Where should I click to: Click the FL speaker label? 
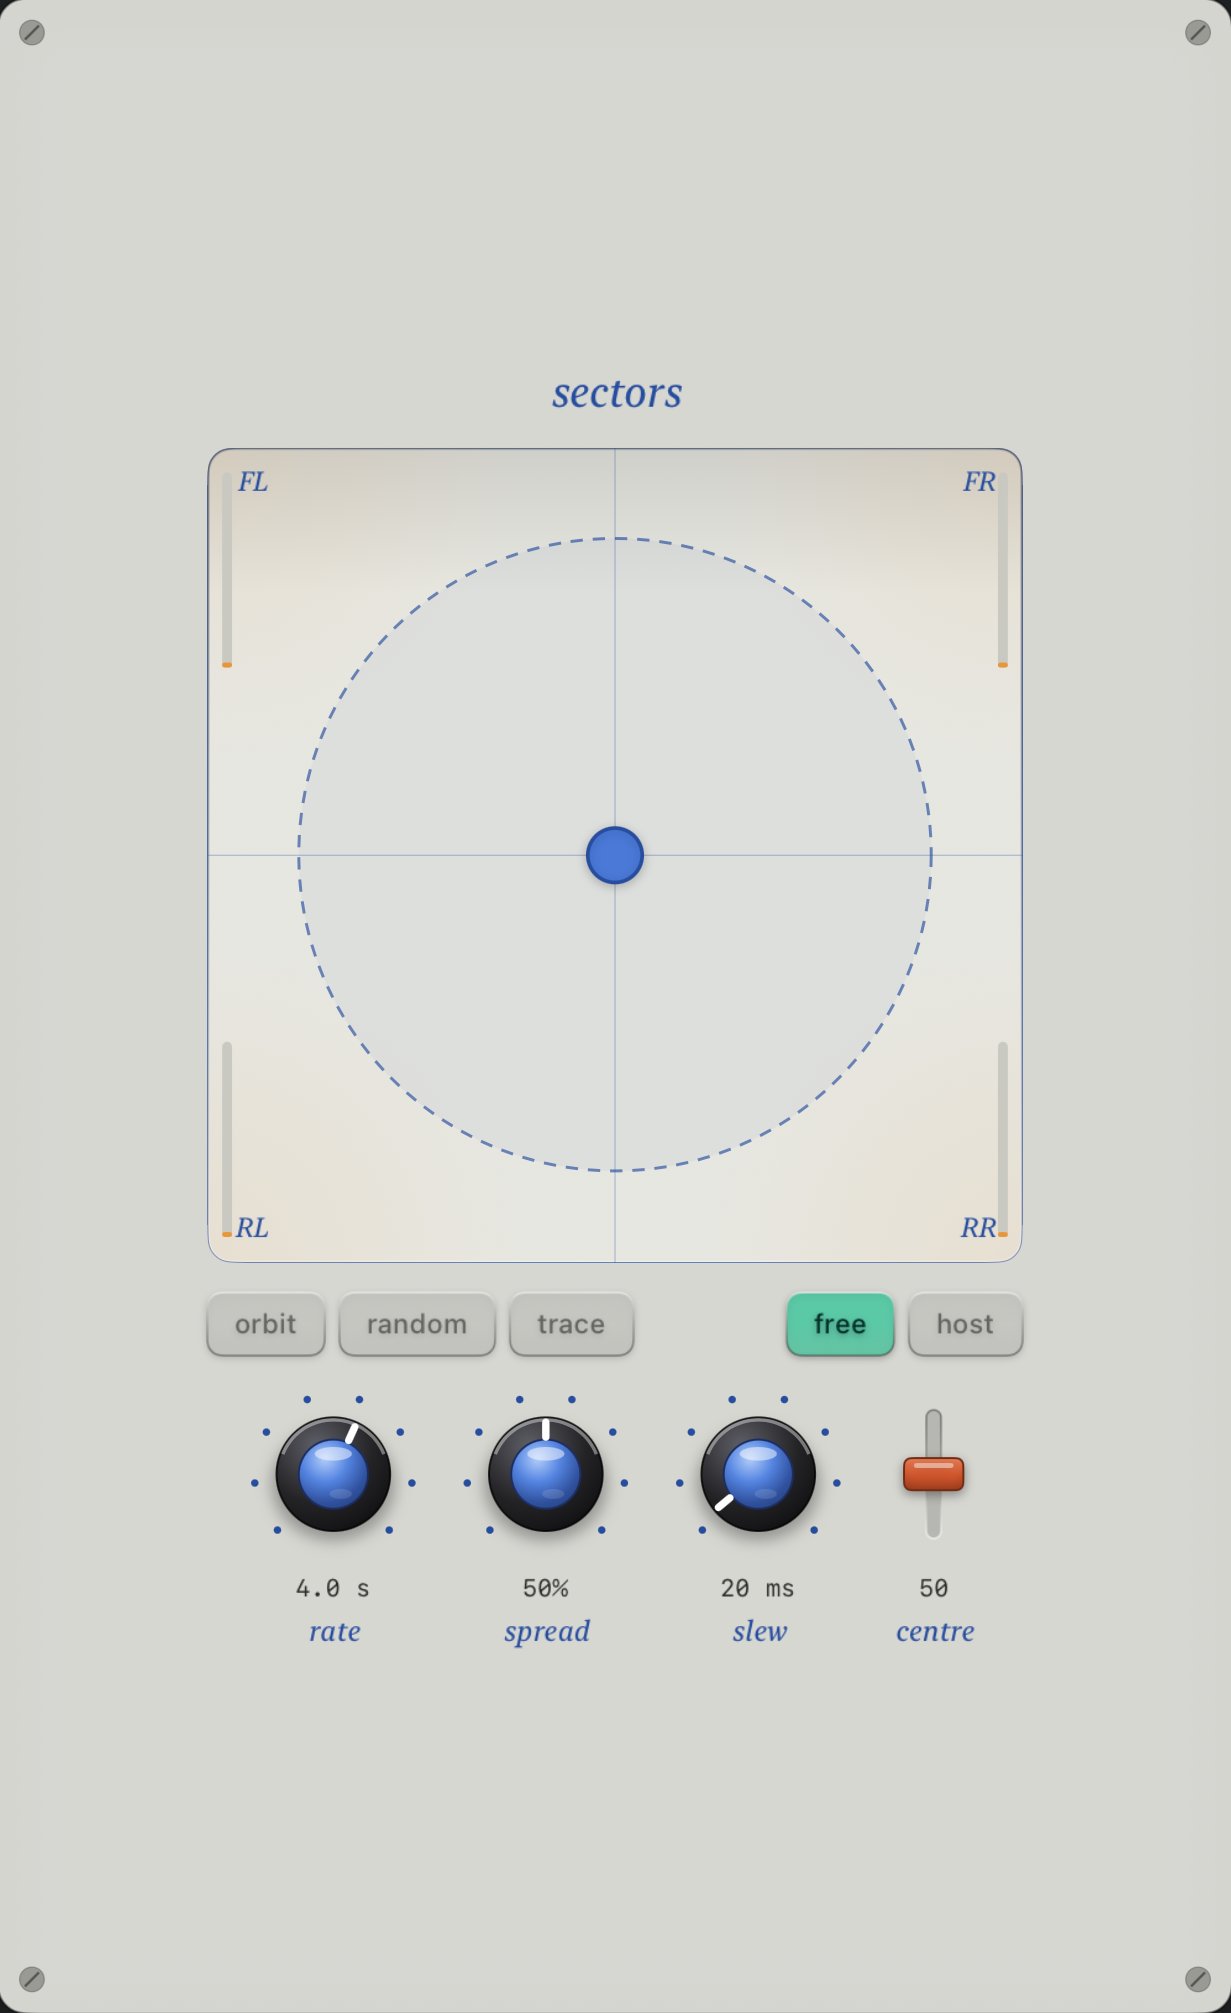click(253, 482)
